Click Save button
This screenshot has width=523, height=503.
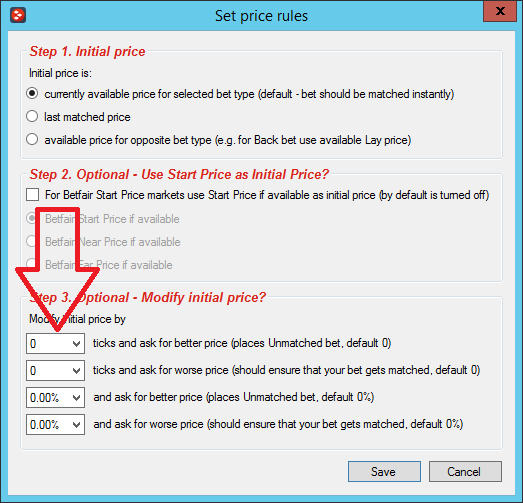pos(384,472)
